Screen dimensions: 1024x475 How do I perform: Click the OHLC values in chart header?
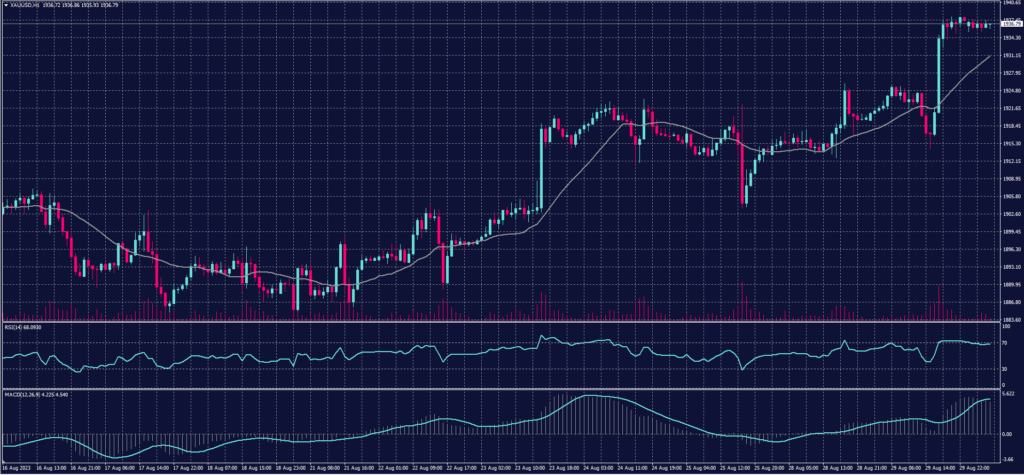[78, 6]
